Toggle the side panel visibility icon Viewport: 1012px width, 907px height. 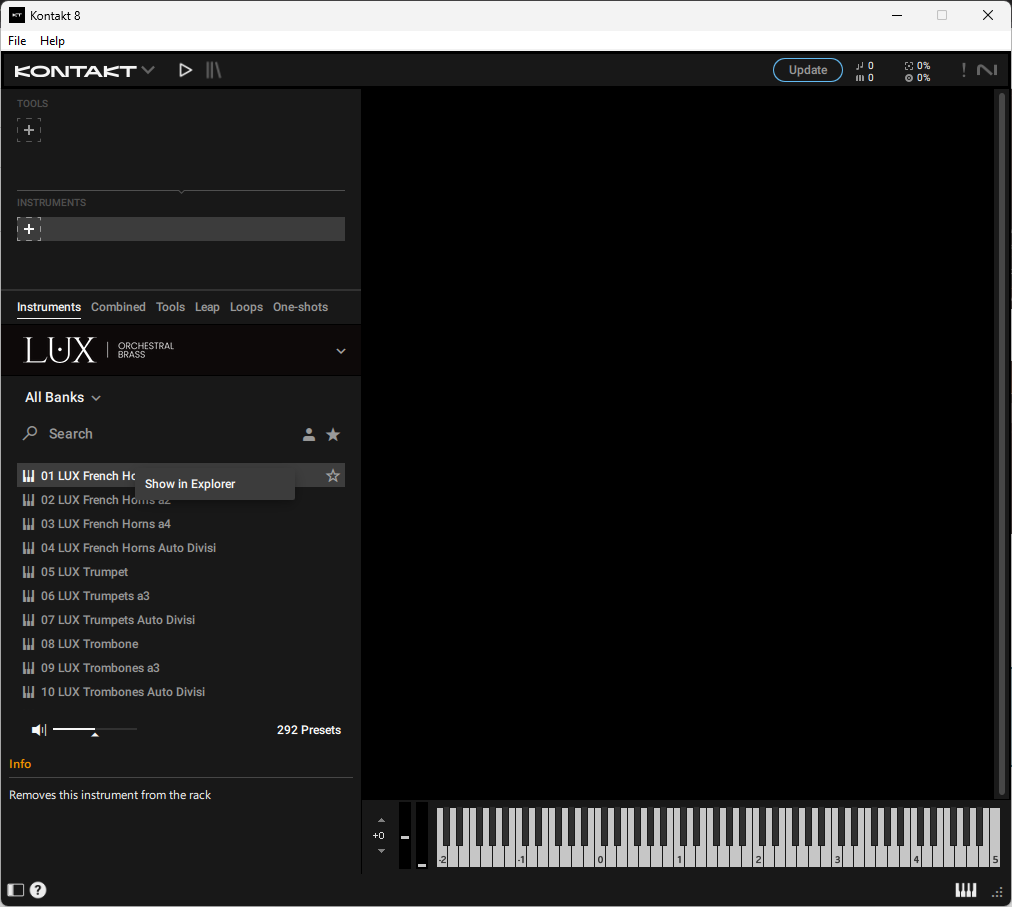click(x=15, y=890)
